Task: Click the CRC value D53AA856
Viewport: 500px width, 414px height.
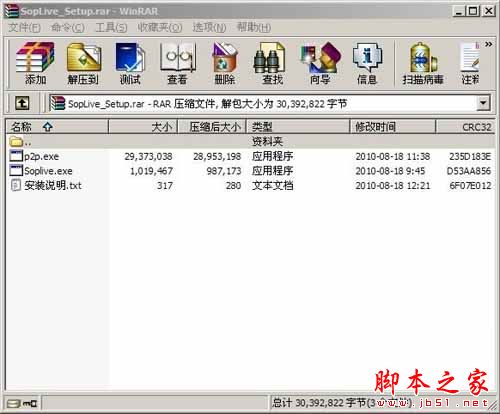Action: pos(469,171)
